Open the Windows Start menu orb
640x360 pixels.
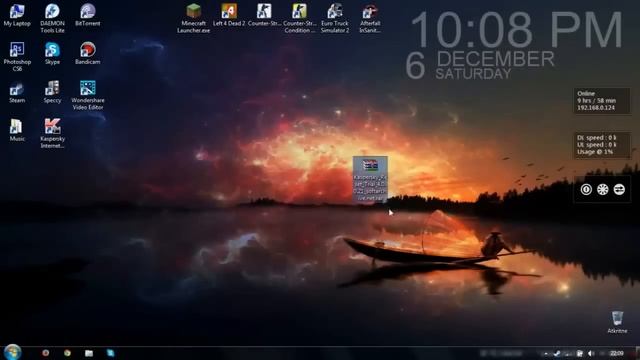(x=12, y=352)
